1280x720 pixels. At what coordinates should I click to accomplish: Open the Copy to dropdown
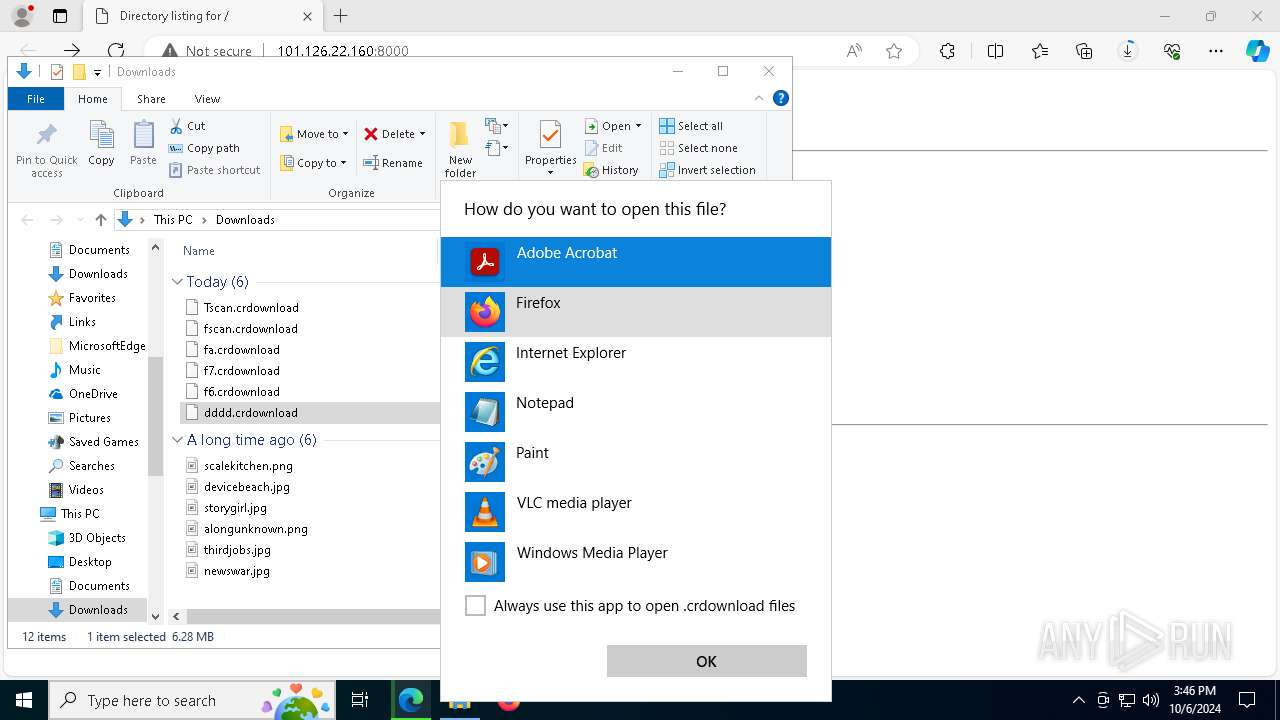click(313, 163)
